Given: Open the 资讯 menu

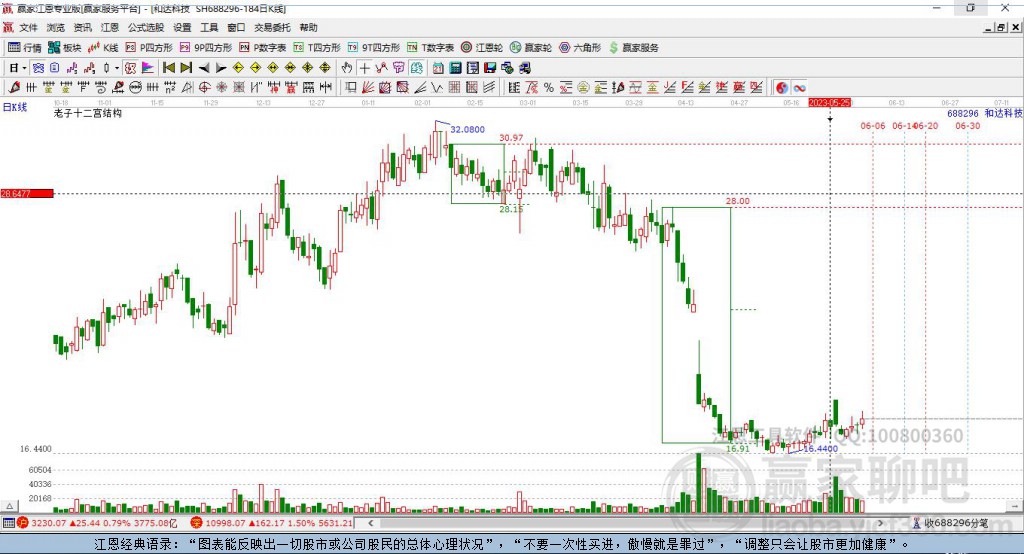Looking at the screenshot, I should tap(82, 27).
